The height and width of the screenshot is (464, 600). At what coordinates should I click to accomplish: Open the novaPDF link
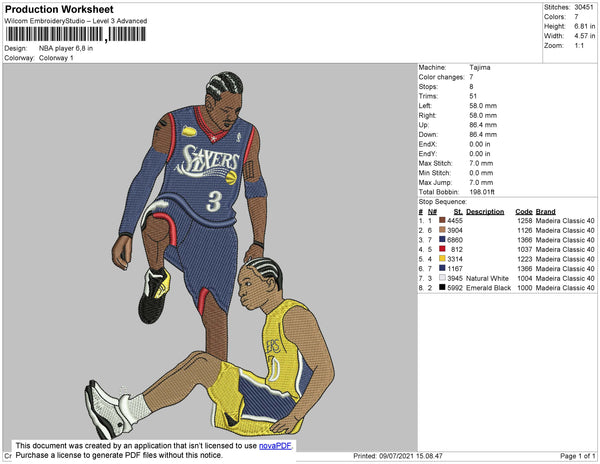click(x=275, y=446)
